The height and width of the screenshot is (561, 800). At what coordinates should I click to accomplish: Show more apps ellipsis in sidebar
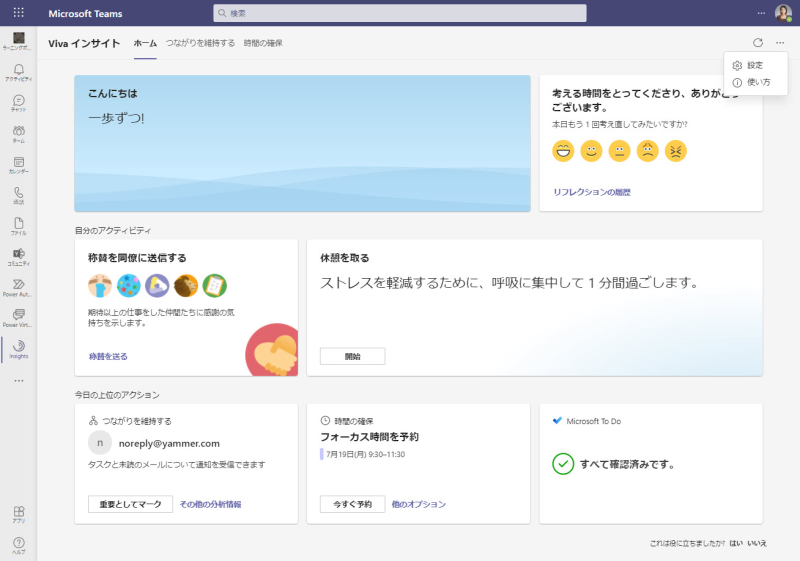click(x=19, y=380)
